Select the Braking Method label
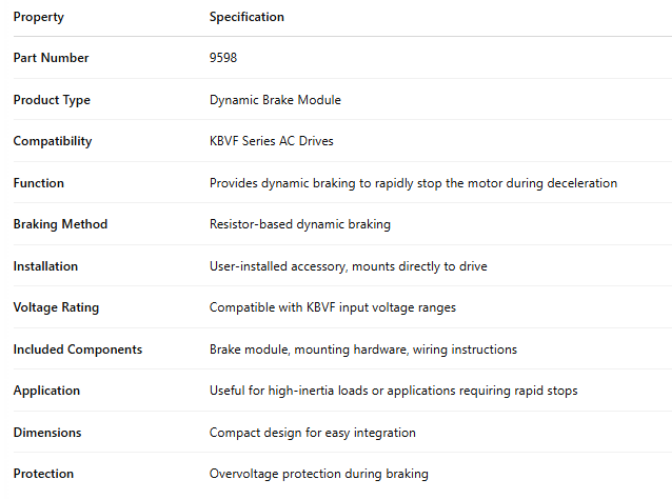672x500 pixels. [x=60, y=224]
